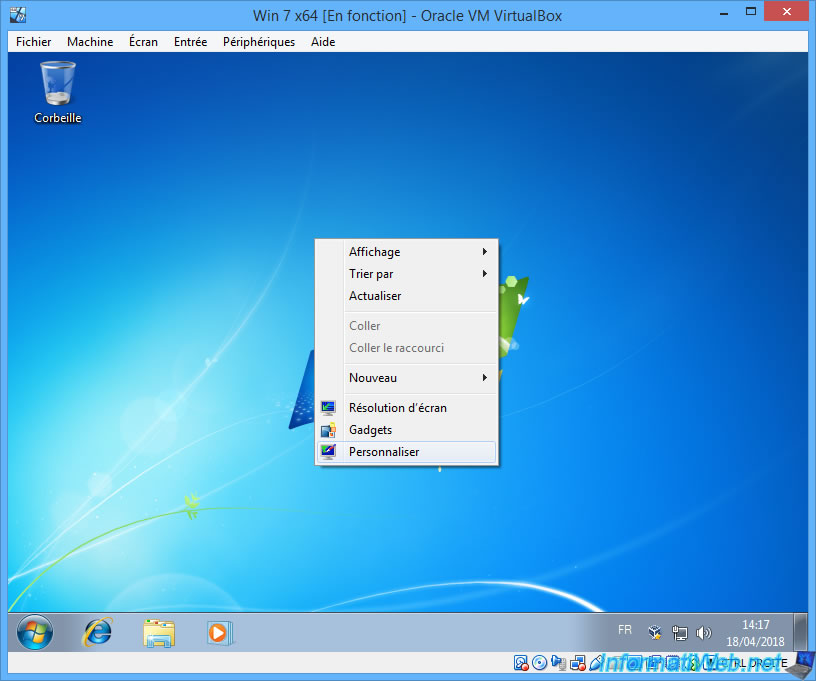The image size is (816, 681).
Task: Expand the Trier par submenu arrow
Action: pyautogui.click(x=484, y=274)
